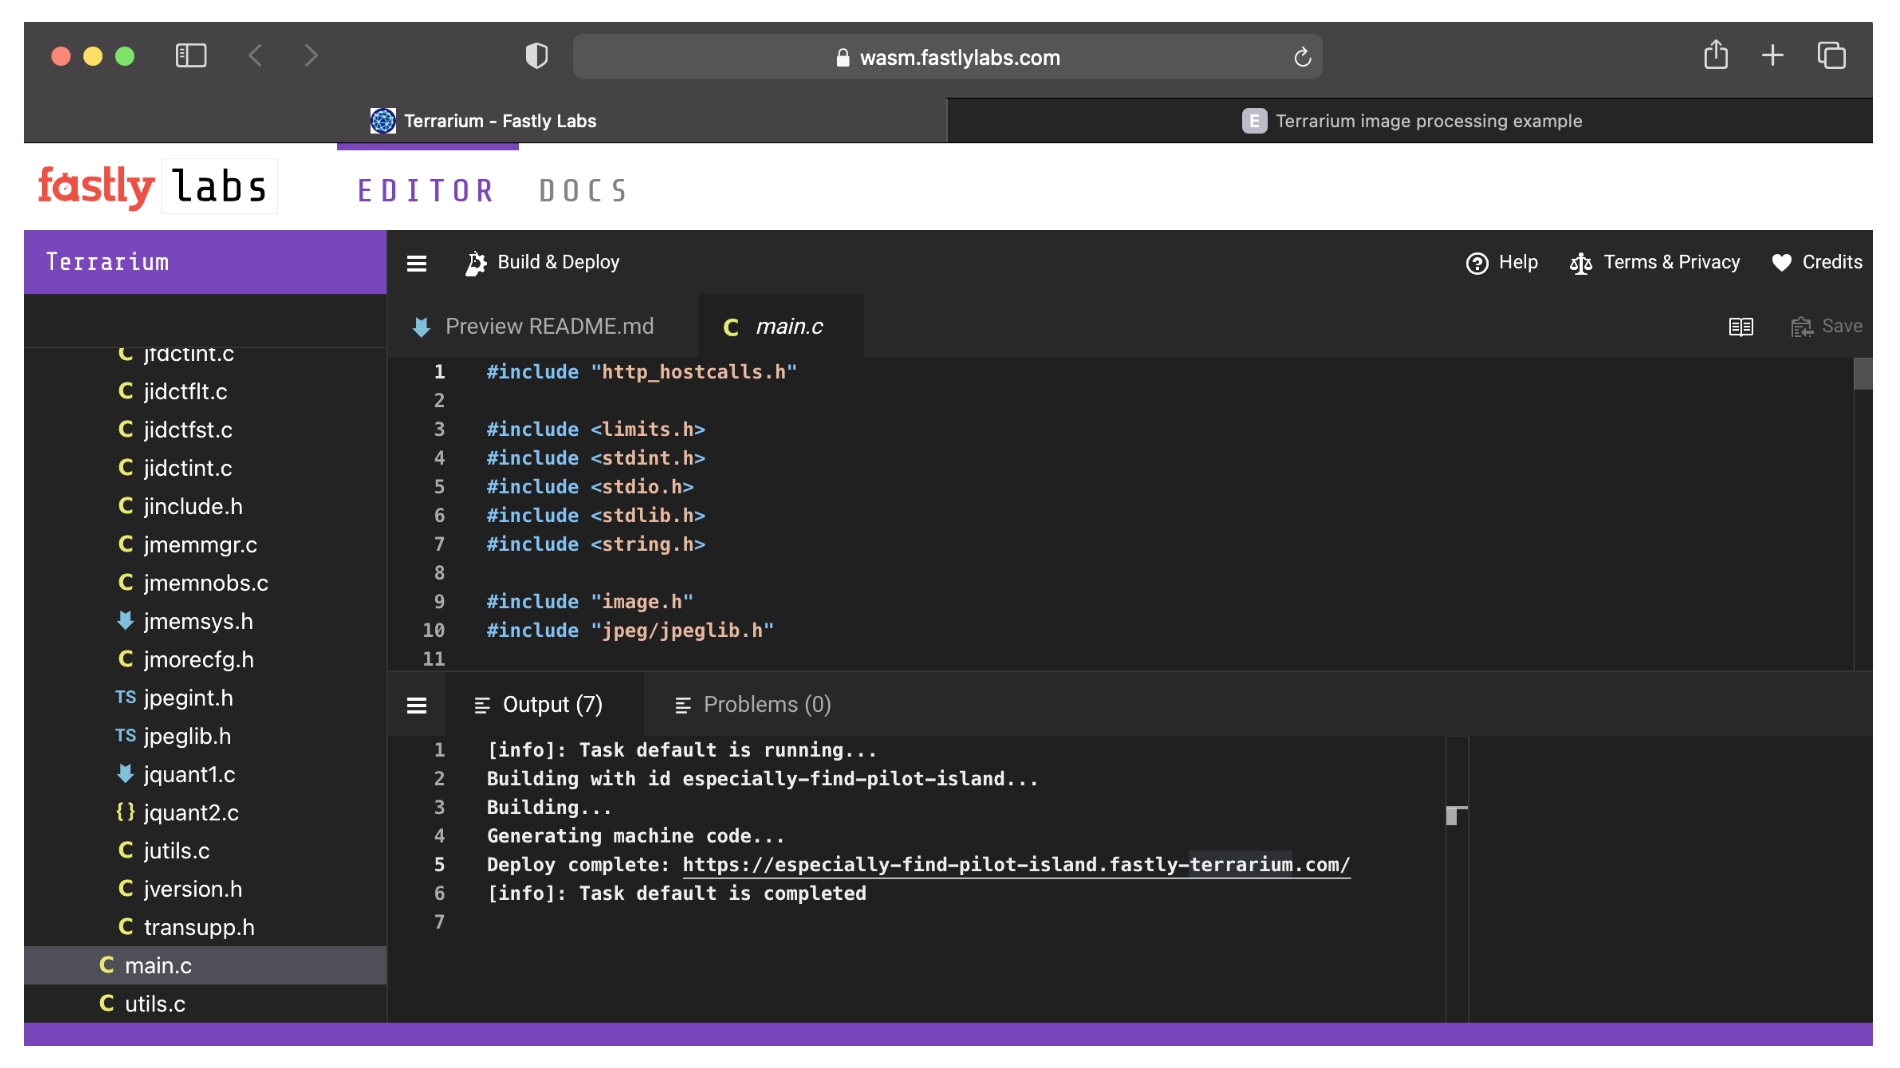Viewport: 1900px width, 1068px height.
Task: Open the Safari share icon
Action: pos(1716,54)
